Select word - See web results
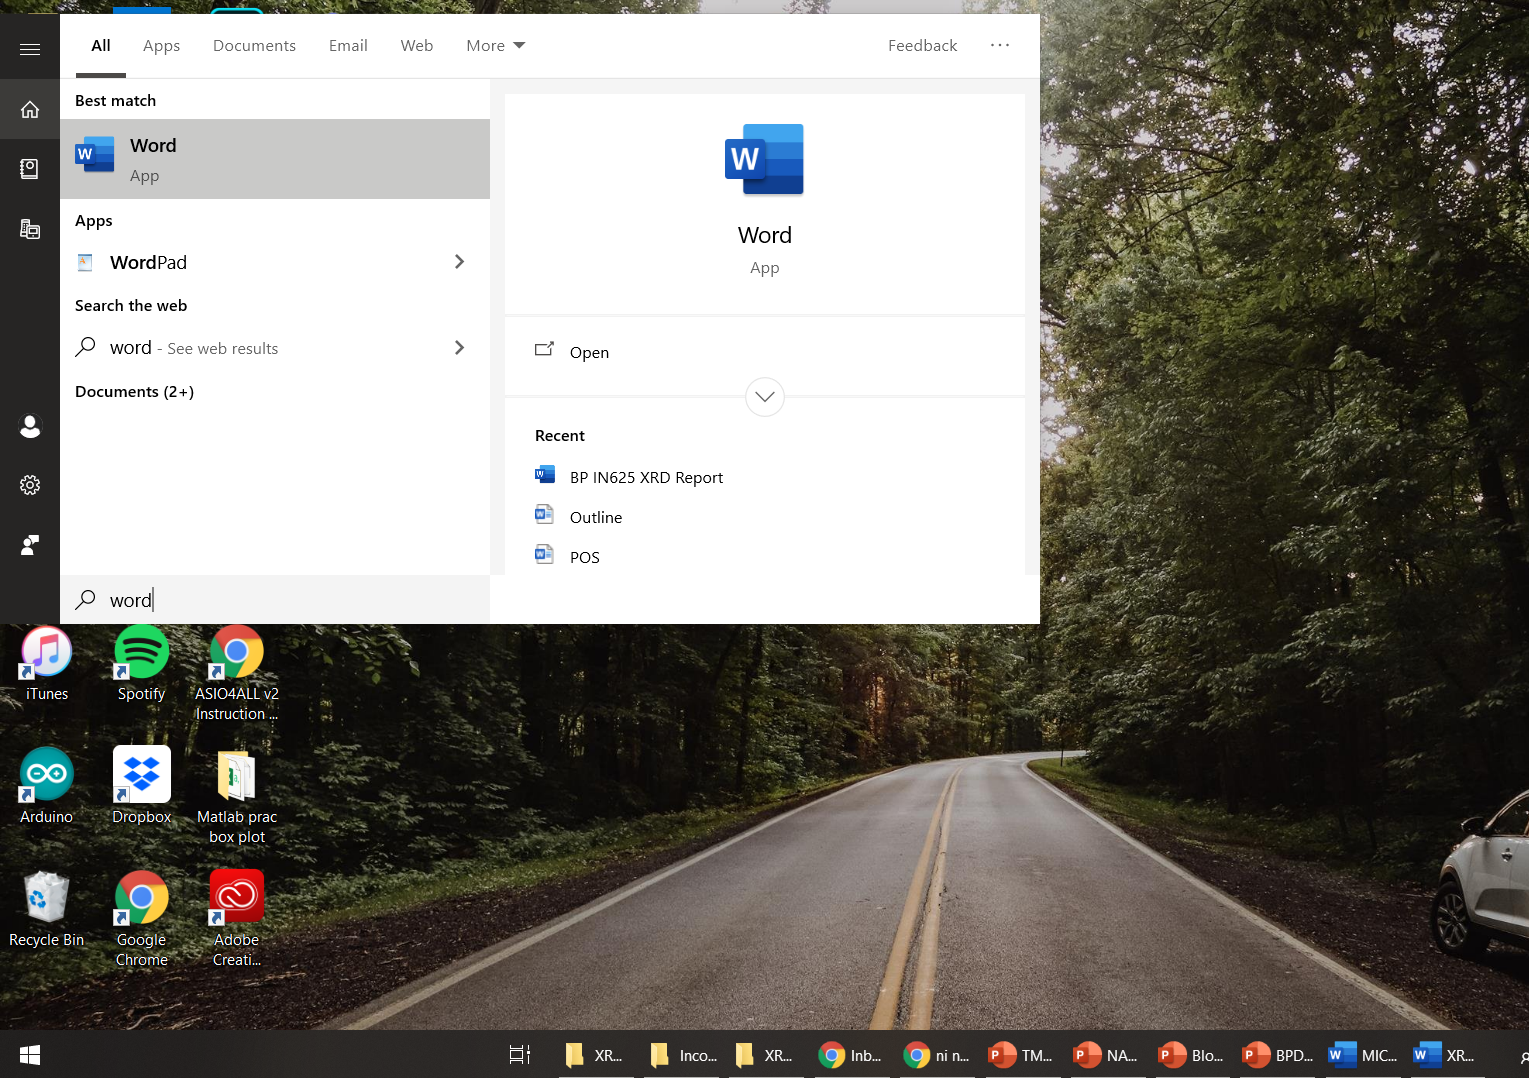The width and height of the screenshot is (1529, 1078). click(275, 348)
